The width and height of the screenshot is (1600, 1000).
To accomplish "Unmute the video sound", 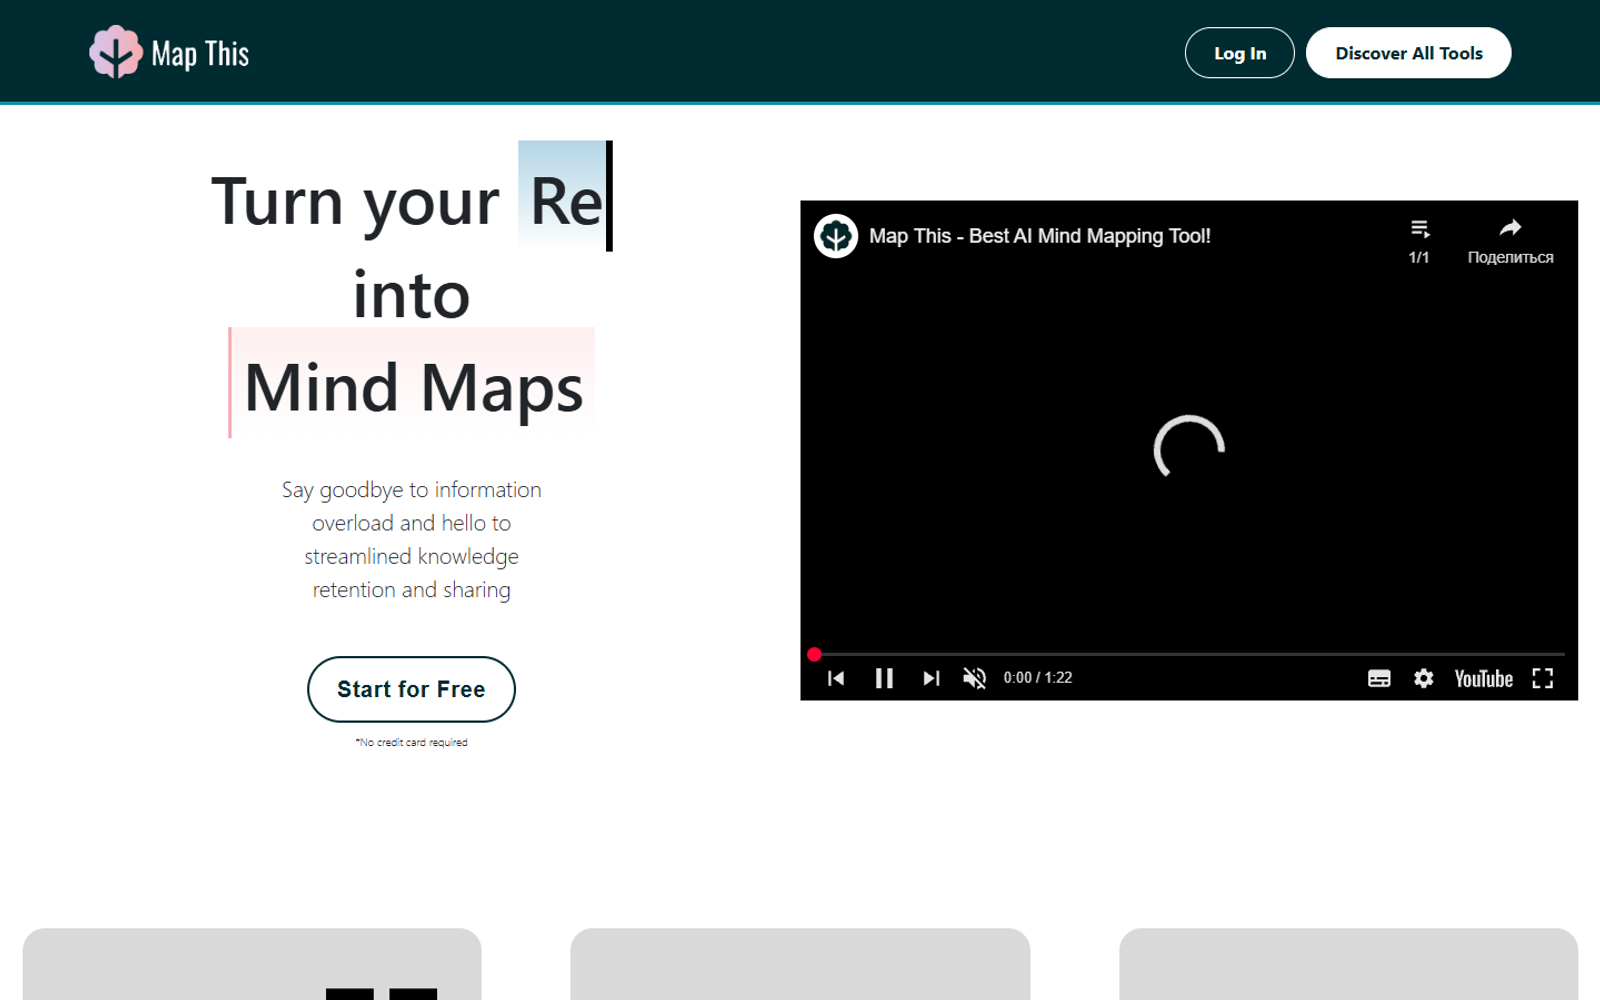I will coord(975,678).
